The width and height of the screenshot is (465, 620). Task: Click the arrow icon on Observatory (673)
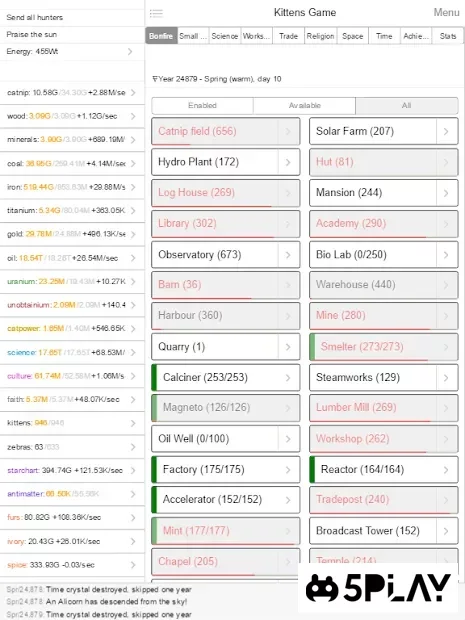288,255
